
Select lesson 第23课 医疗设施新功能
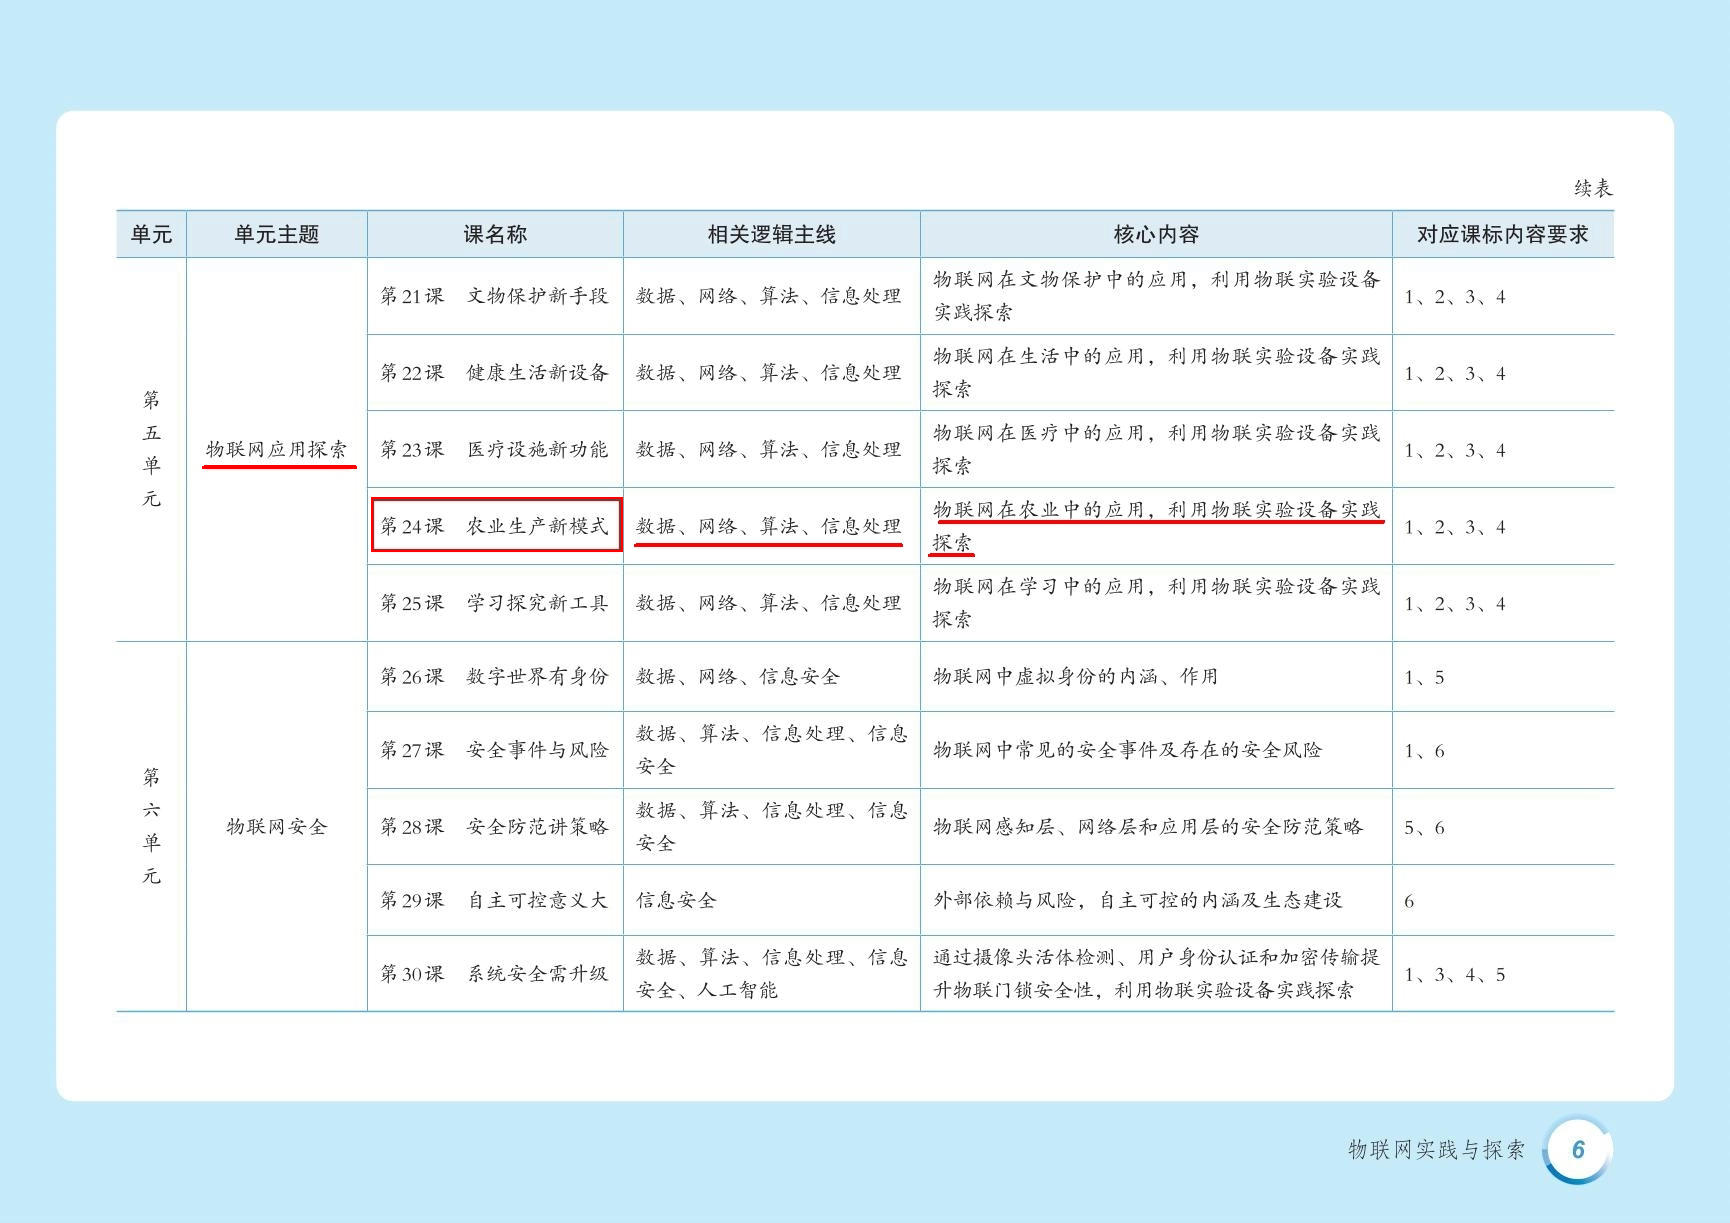(495, 450)
